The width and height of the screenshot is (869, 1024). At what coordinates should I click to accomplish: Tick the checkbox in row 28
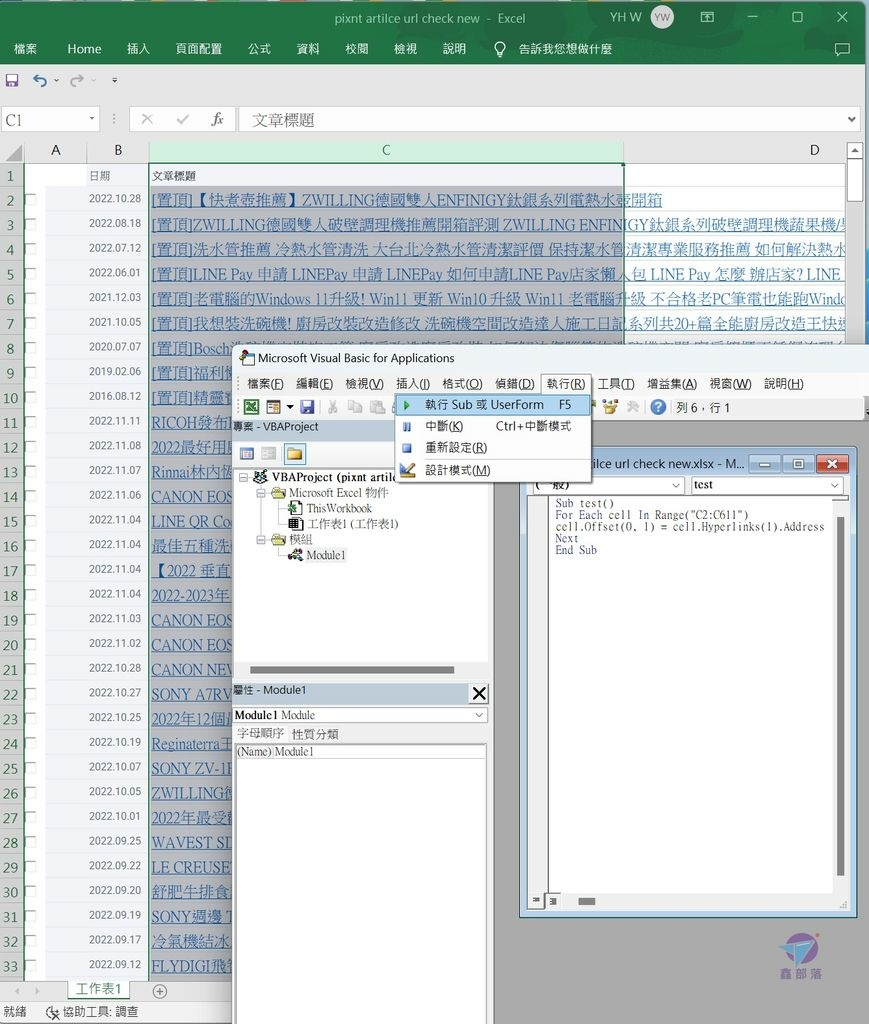(30, 842)
